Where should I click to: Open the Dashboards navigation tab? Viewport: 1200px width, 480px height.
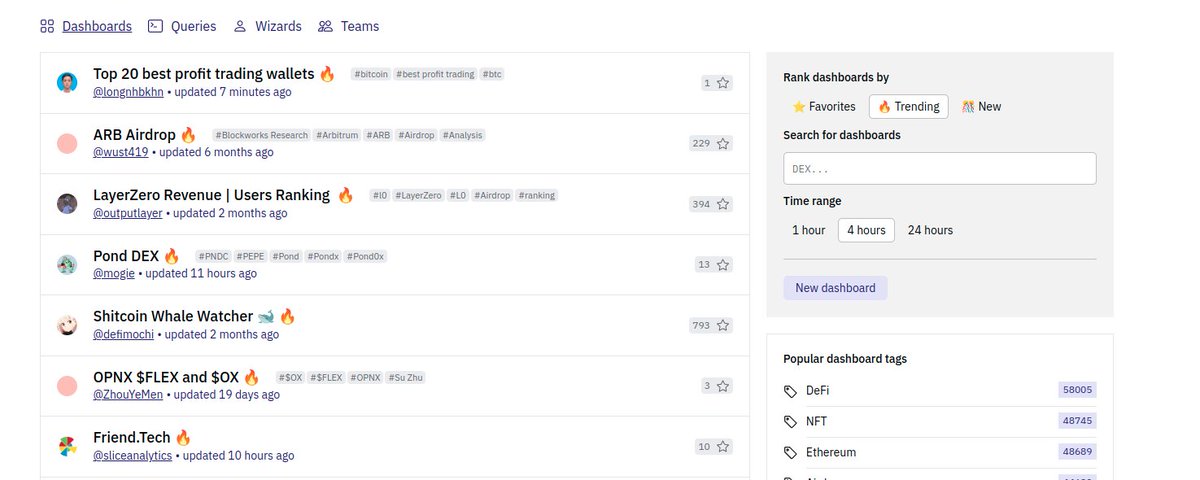(97, 26)
